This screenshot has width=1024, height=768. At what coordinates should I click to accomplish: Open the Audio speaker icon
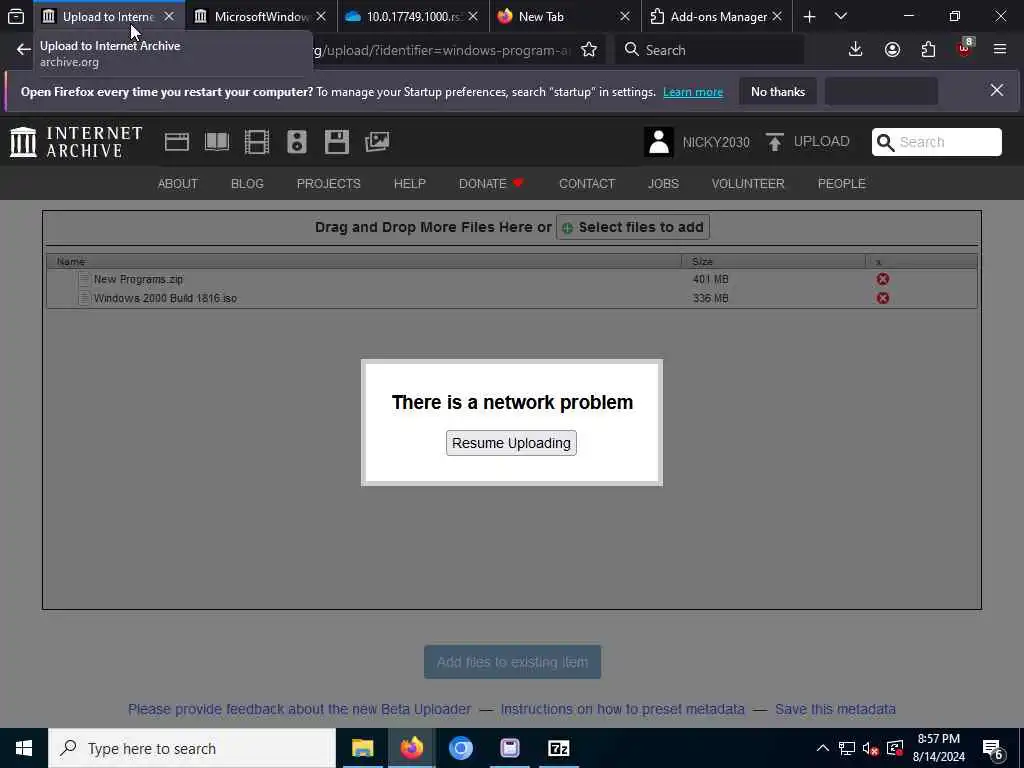(296, 142)
